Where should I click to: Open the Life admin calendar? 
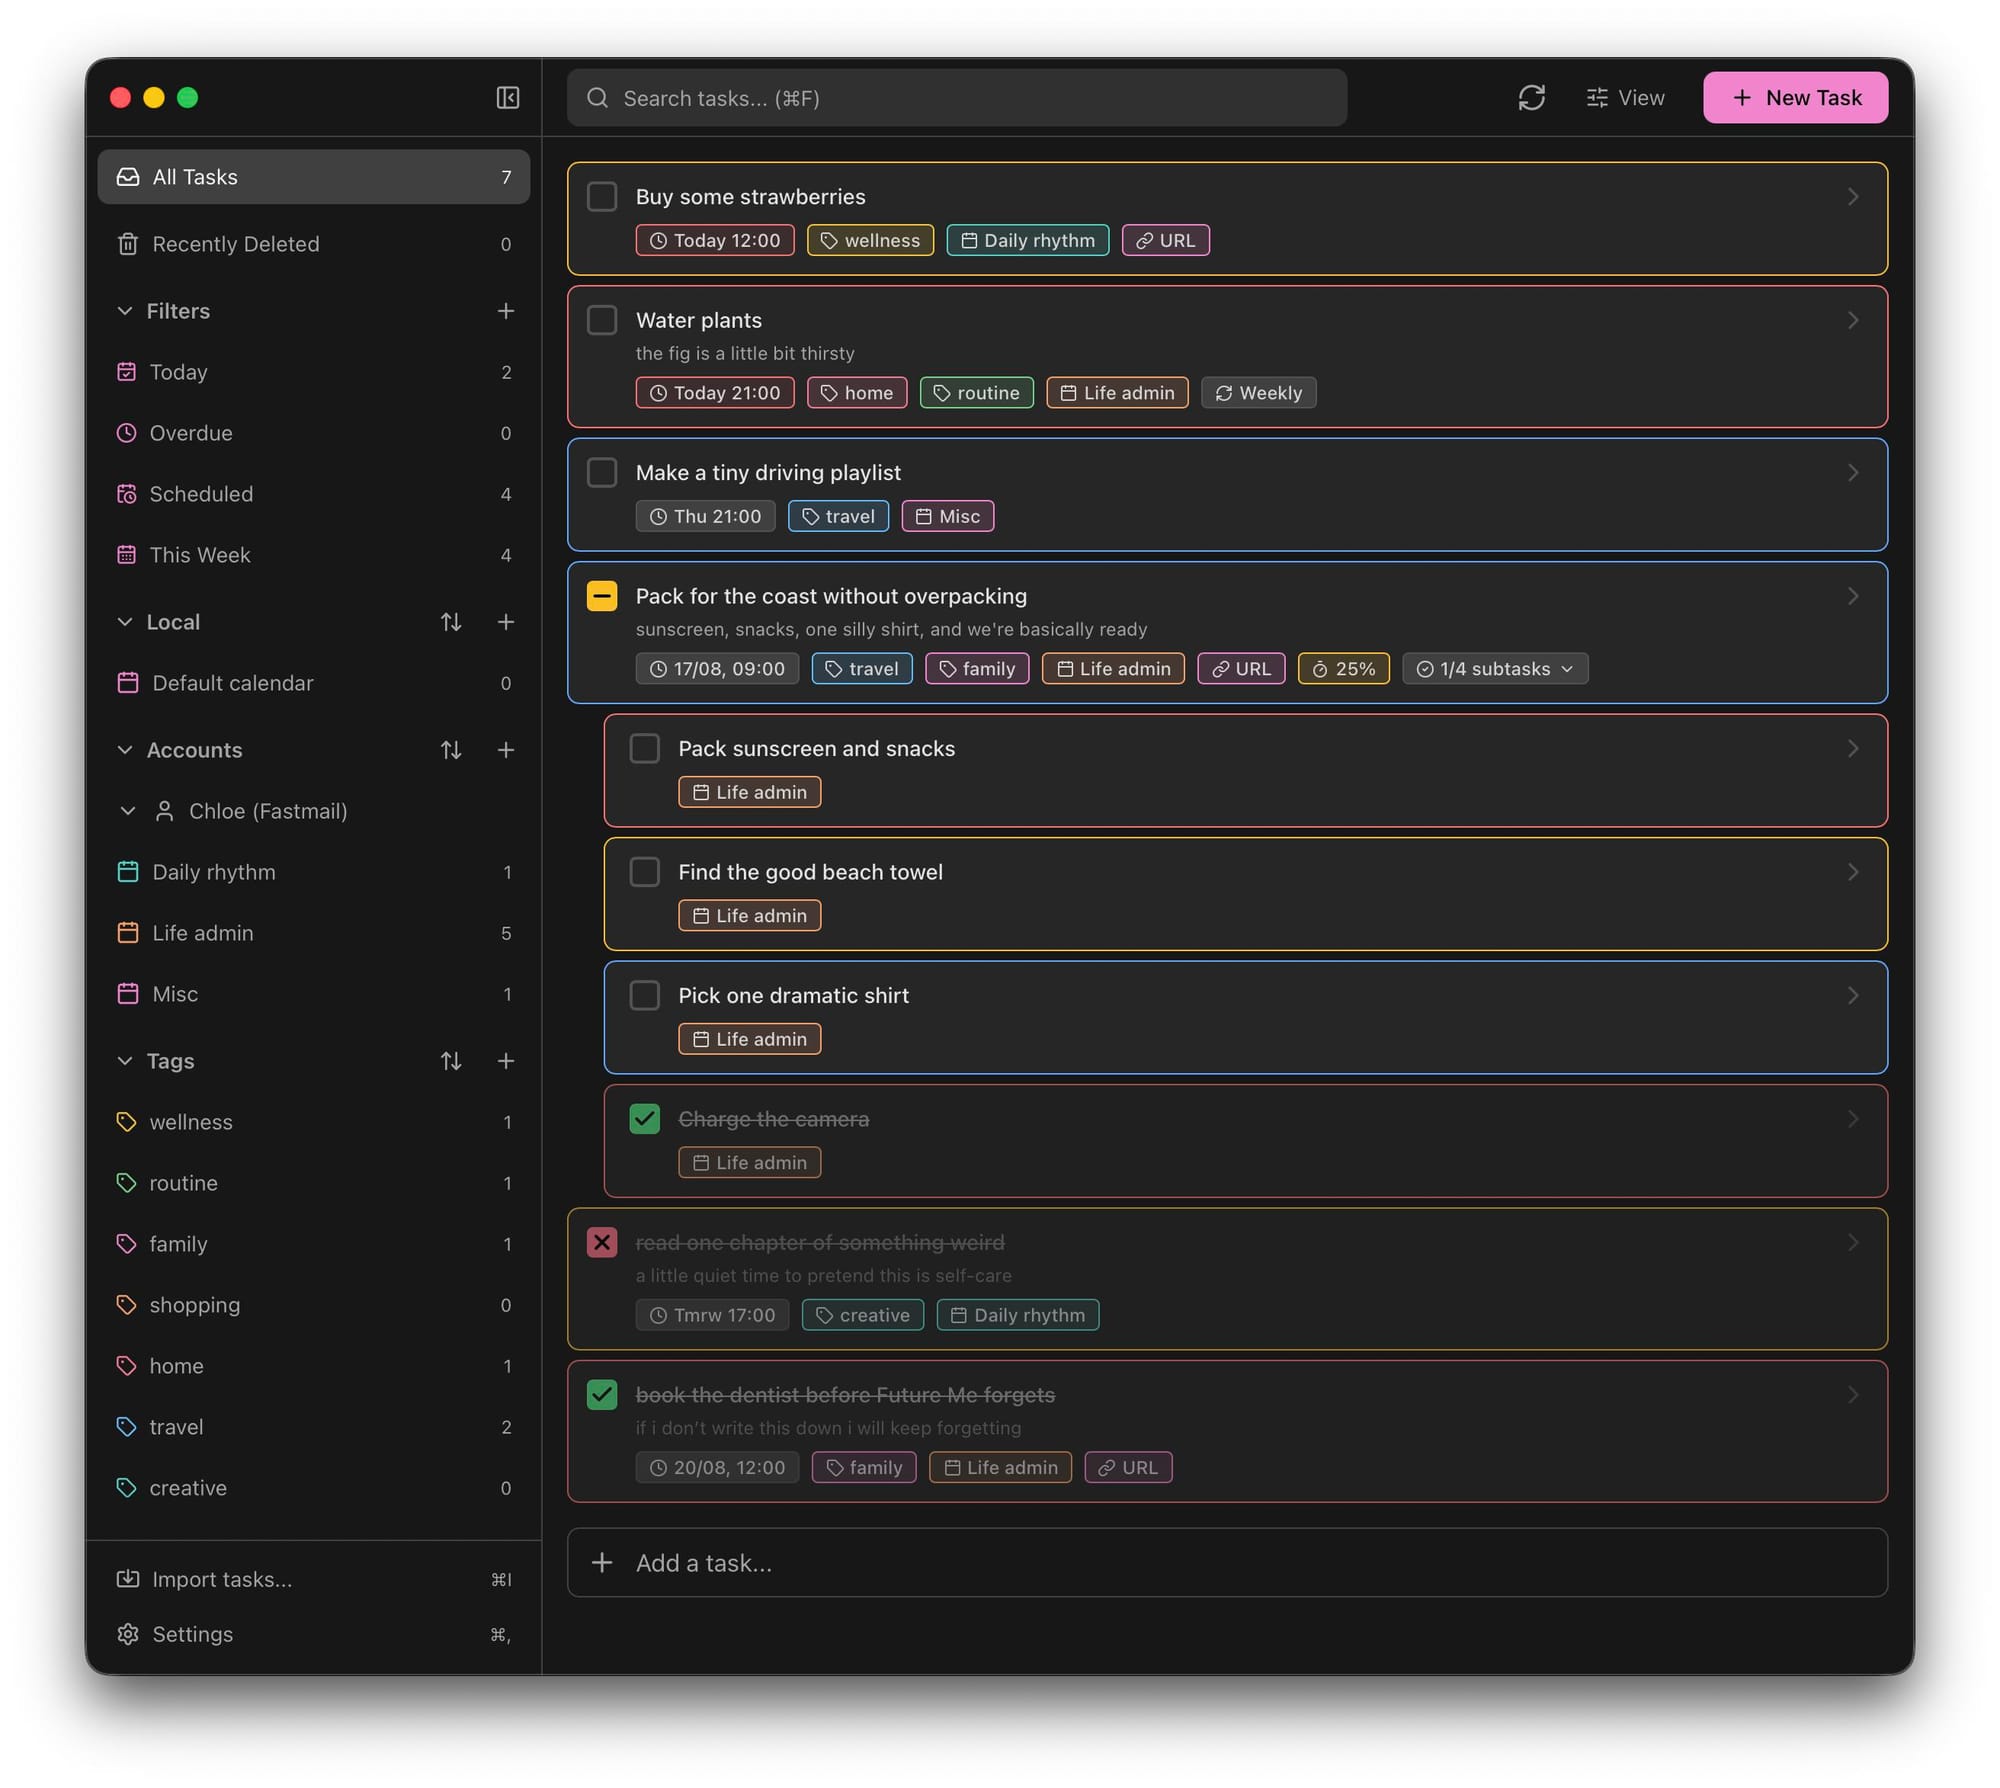click(x=314, y=933)
